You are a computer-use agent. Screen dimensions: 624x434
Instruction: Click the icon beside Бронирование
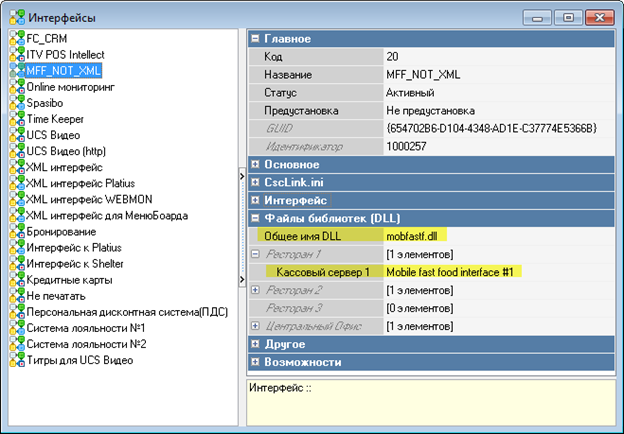(x=16, y=232)
